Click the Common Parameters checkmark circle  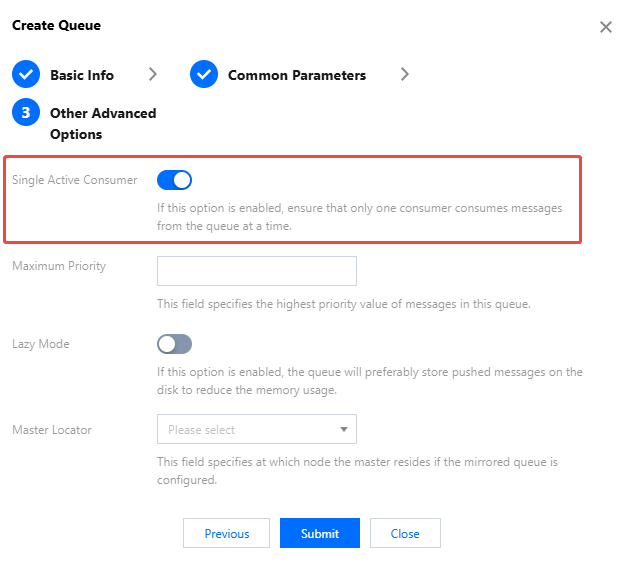[x=204, y=75]
